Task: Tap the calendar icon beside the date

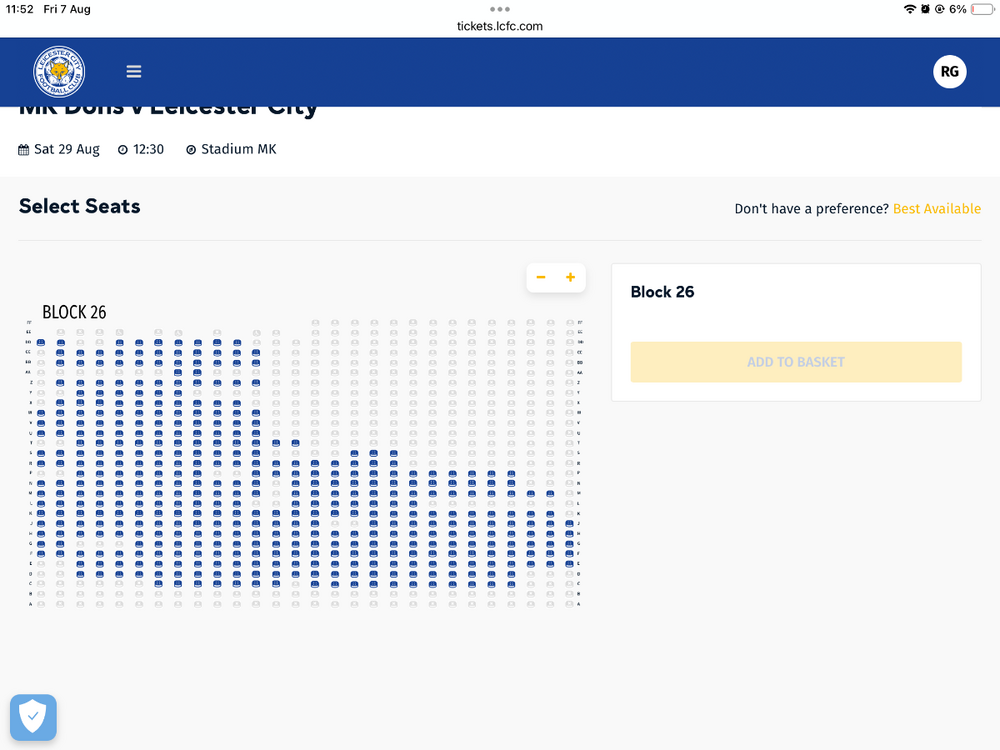Action: point(24,150)
